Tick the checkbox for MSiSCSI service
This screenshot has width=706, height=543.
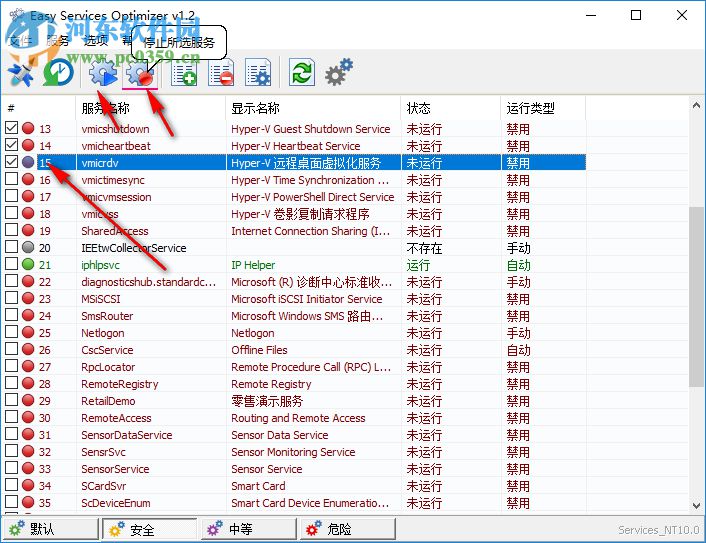[12, 298]
